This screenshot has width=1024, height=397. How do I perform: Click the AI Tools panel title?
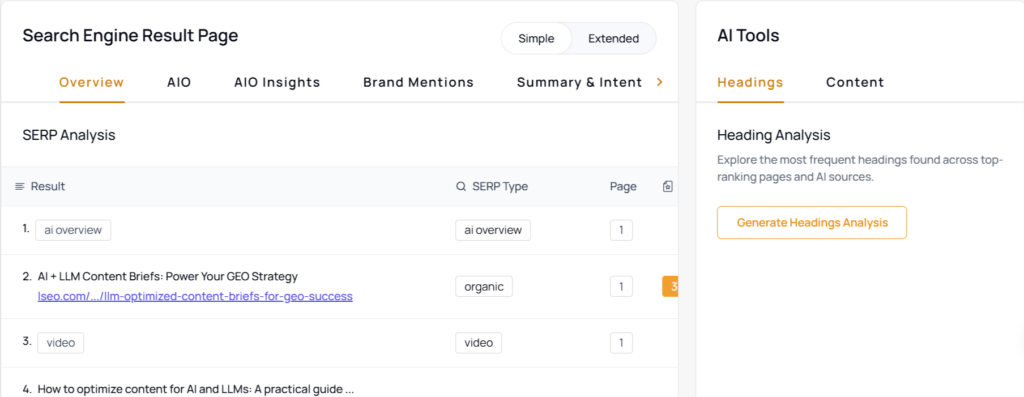click(x=748, y=35)
